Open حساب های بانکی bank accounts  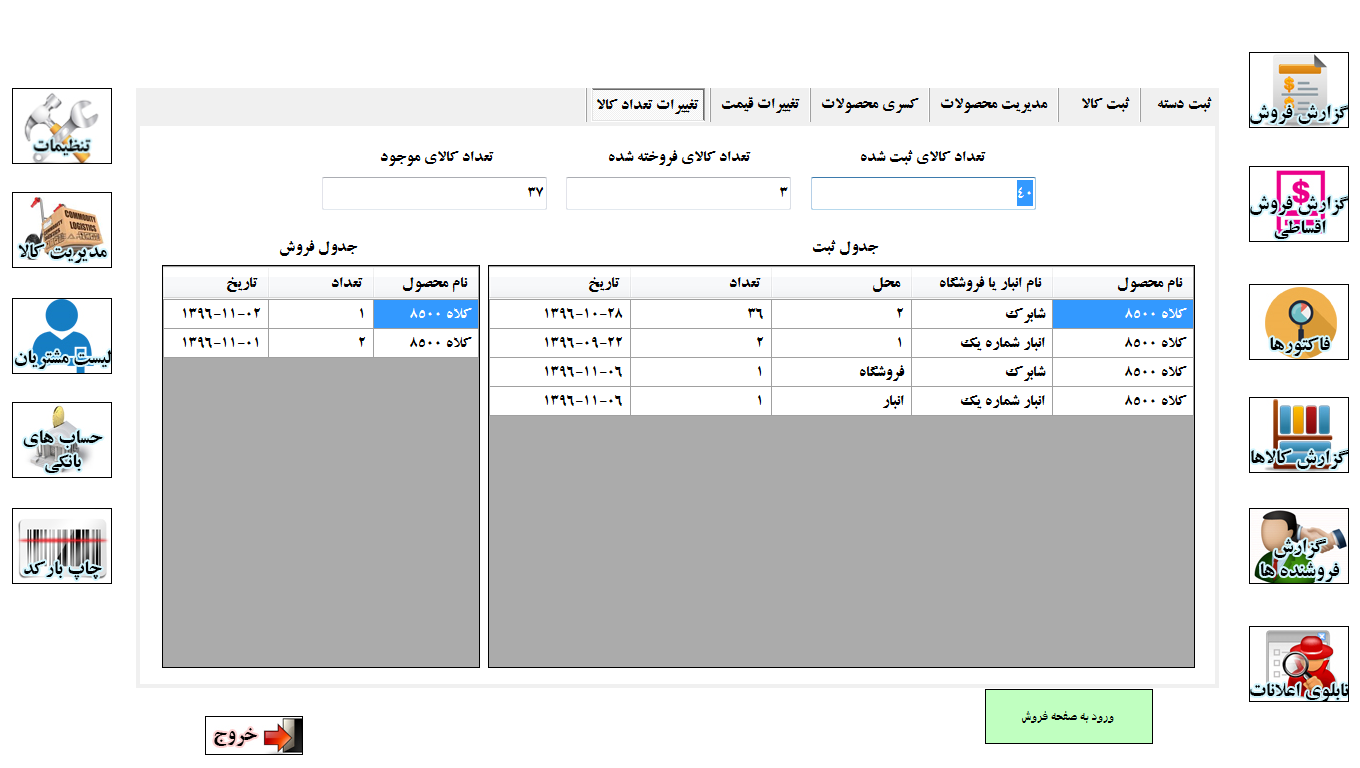(62, 440)
